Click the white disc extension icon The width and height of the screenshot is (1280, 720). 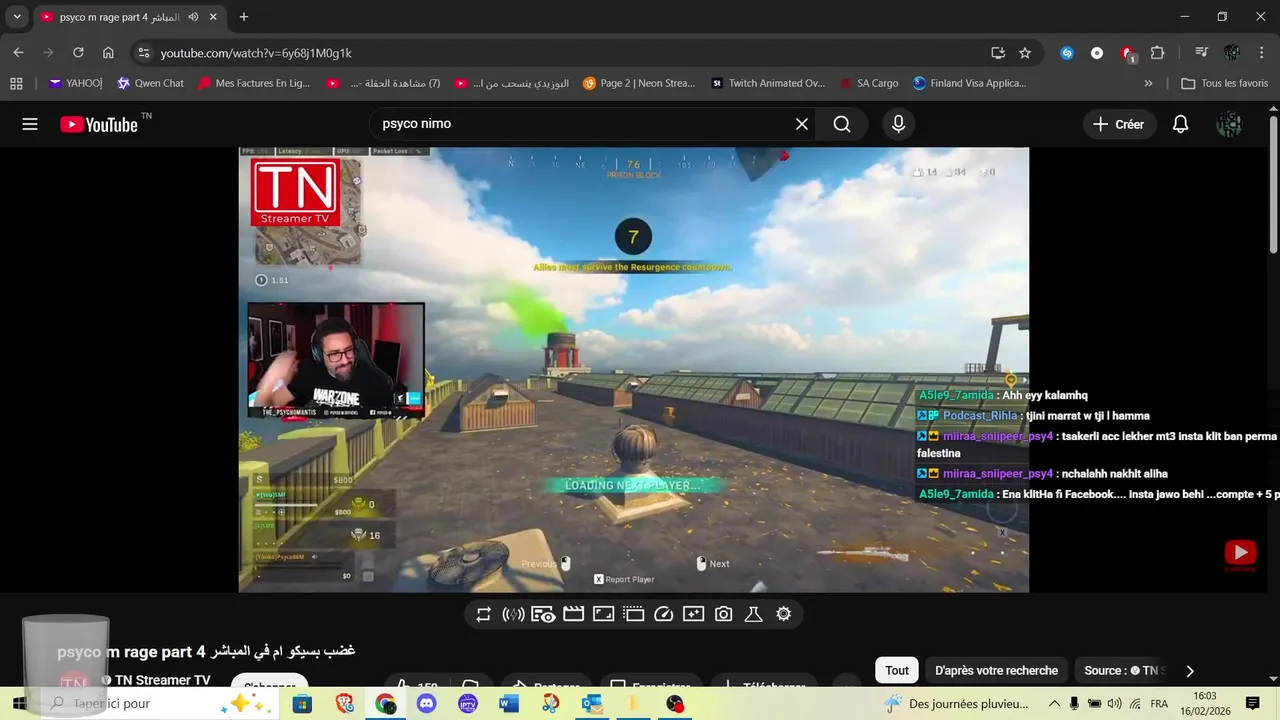(1097, 53)
